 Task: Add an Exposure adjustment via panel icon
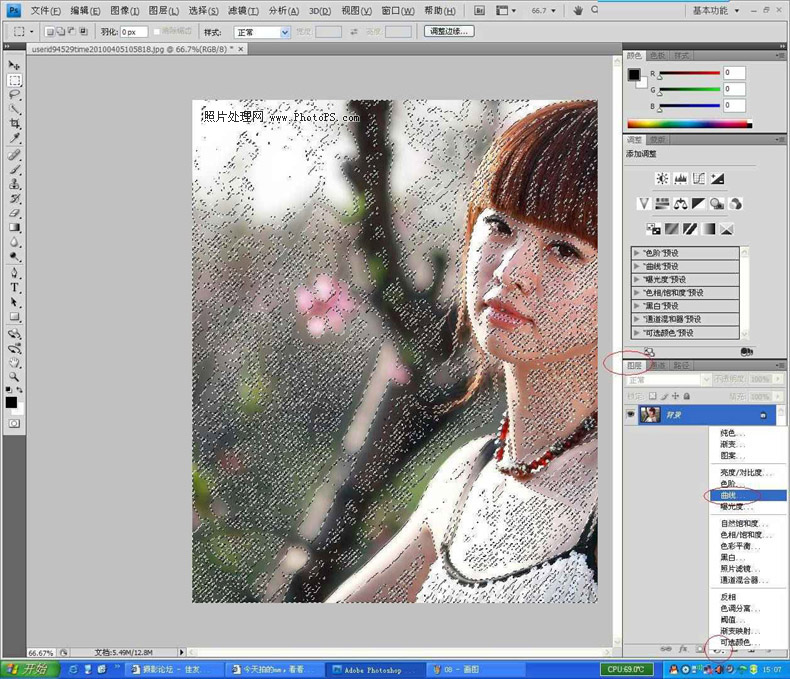[x=717, y=178]
